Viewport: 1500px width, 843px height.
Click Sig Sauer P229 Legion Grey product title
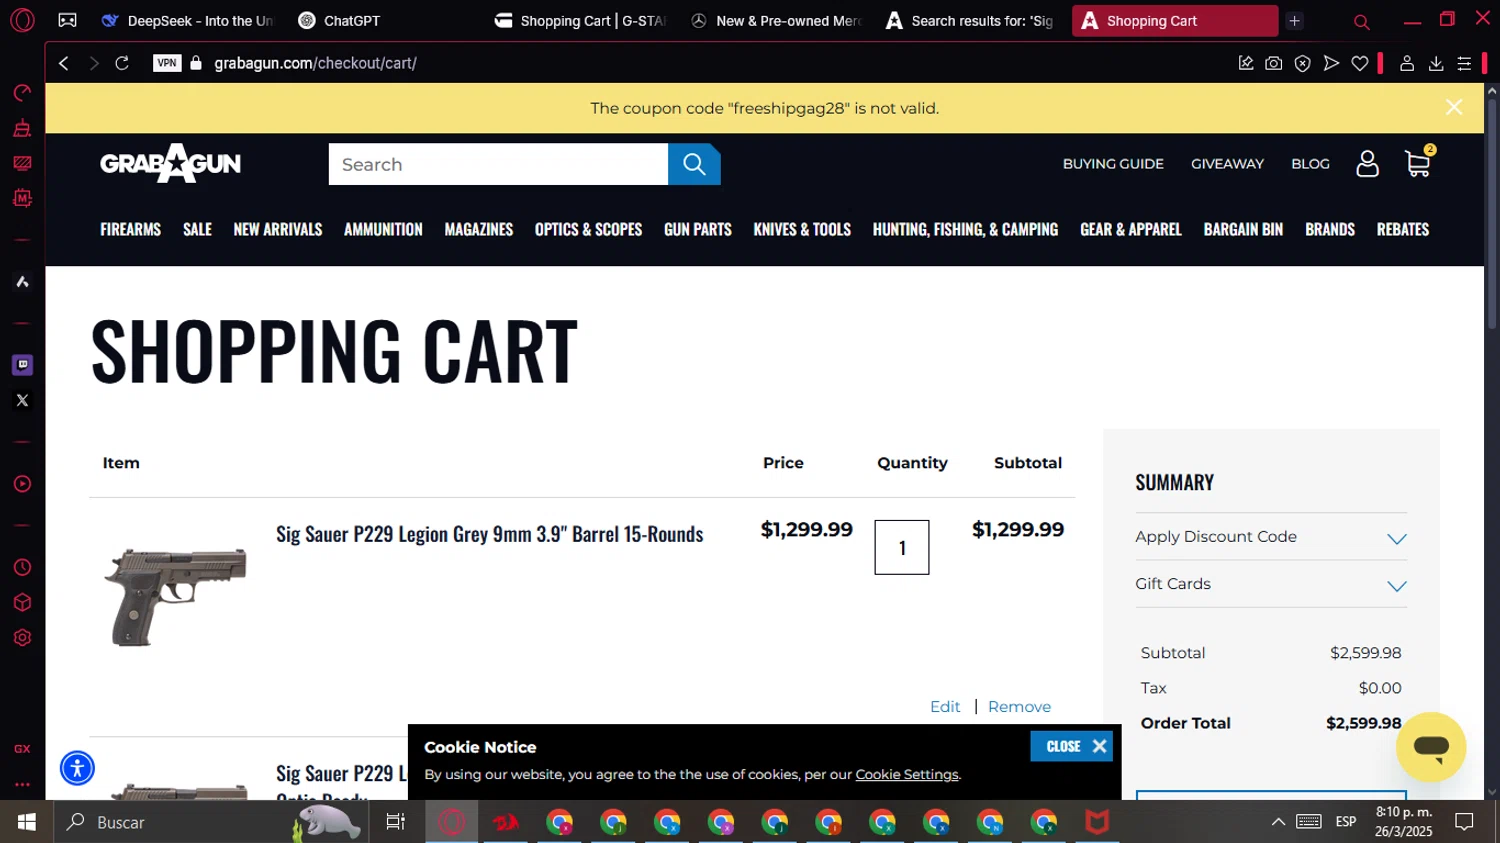[490, 534]
